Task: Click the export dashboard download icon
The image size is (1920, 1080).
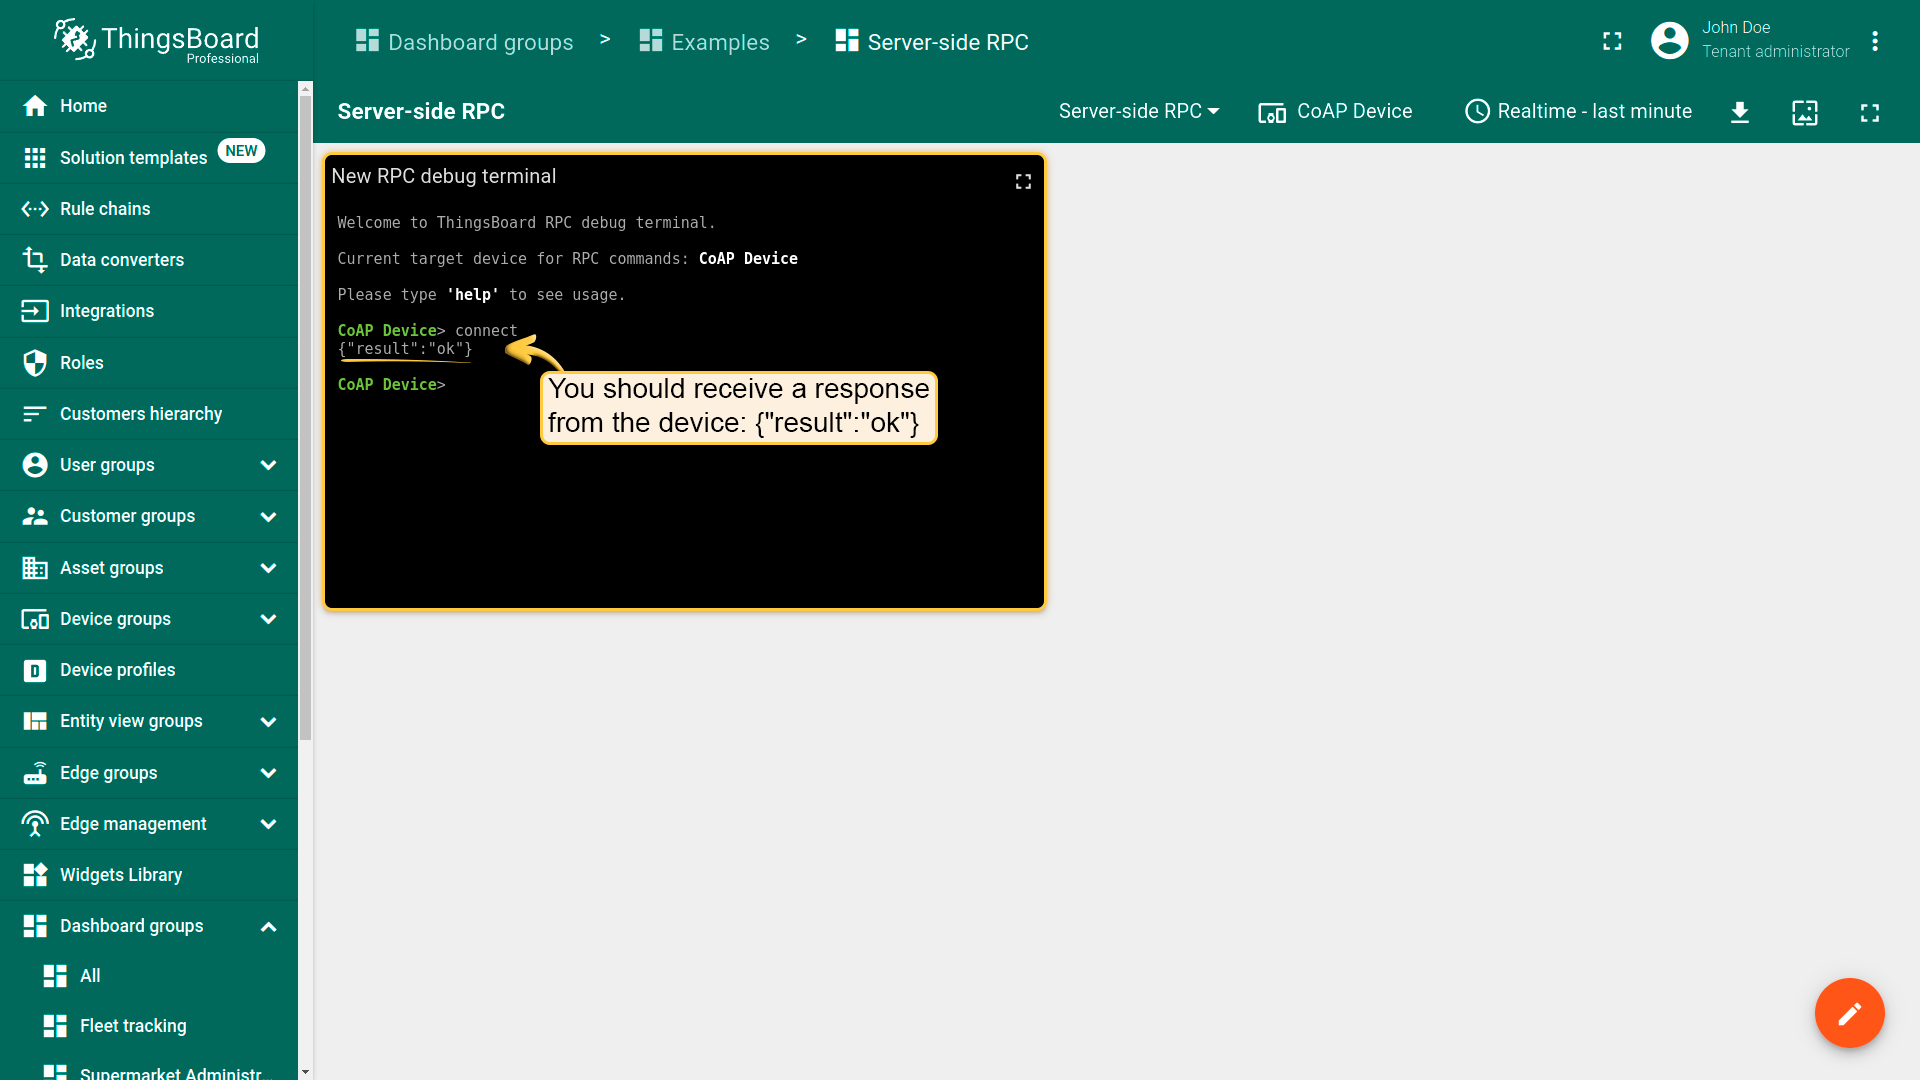Action: click(x=1740, y=112)
